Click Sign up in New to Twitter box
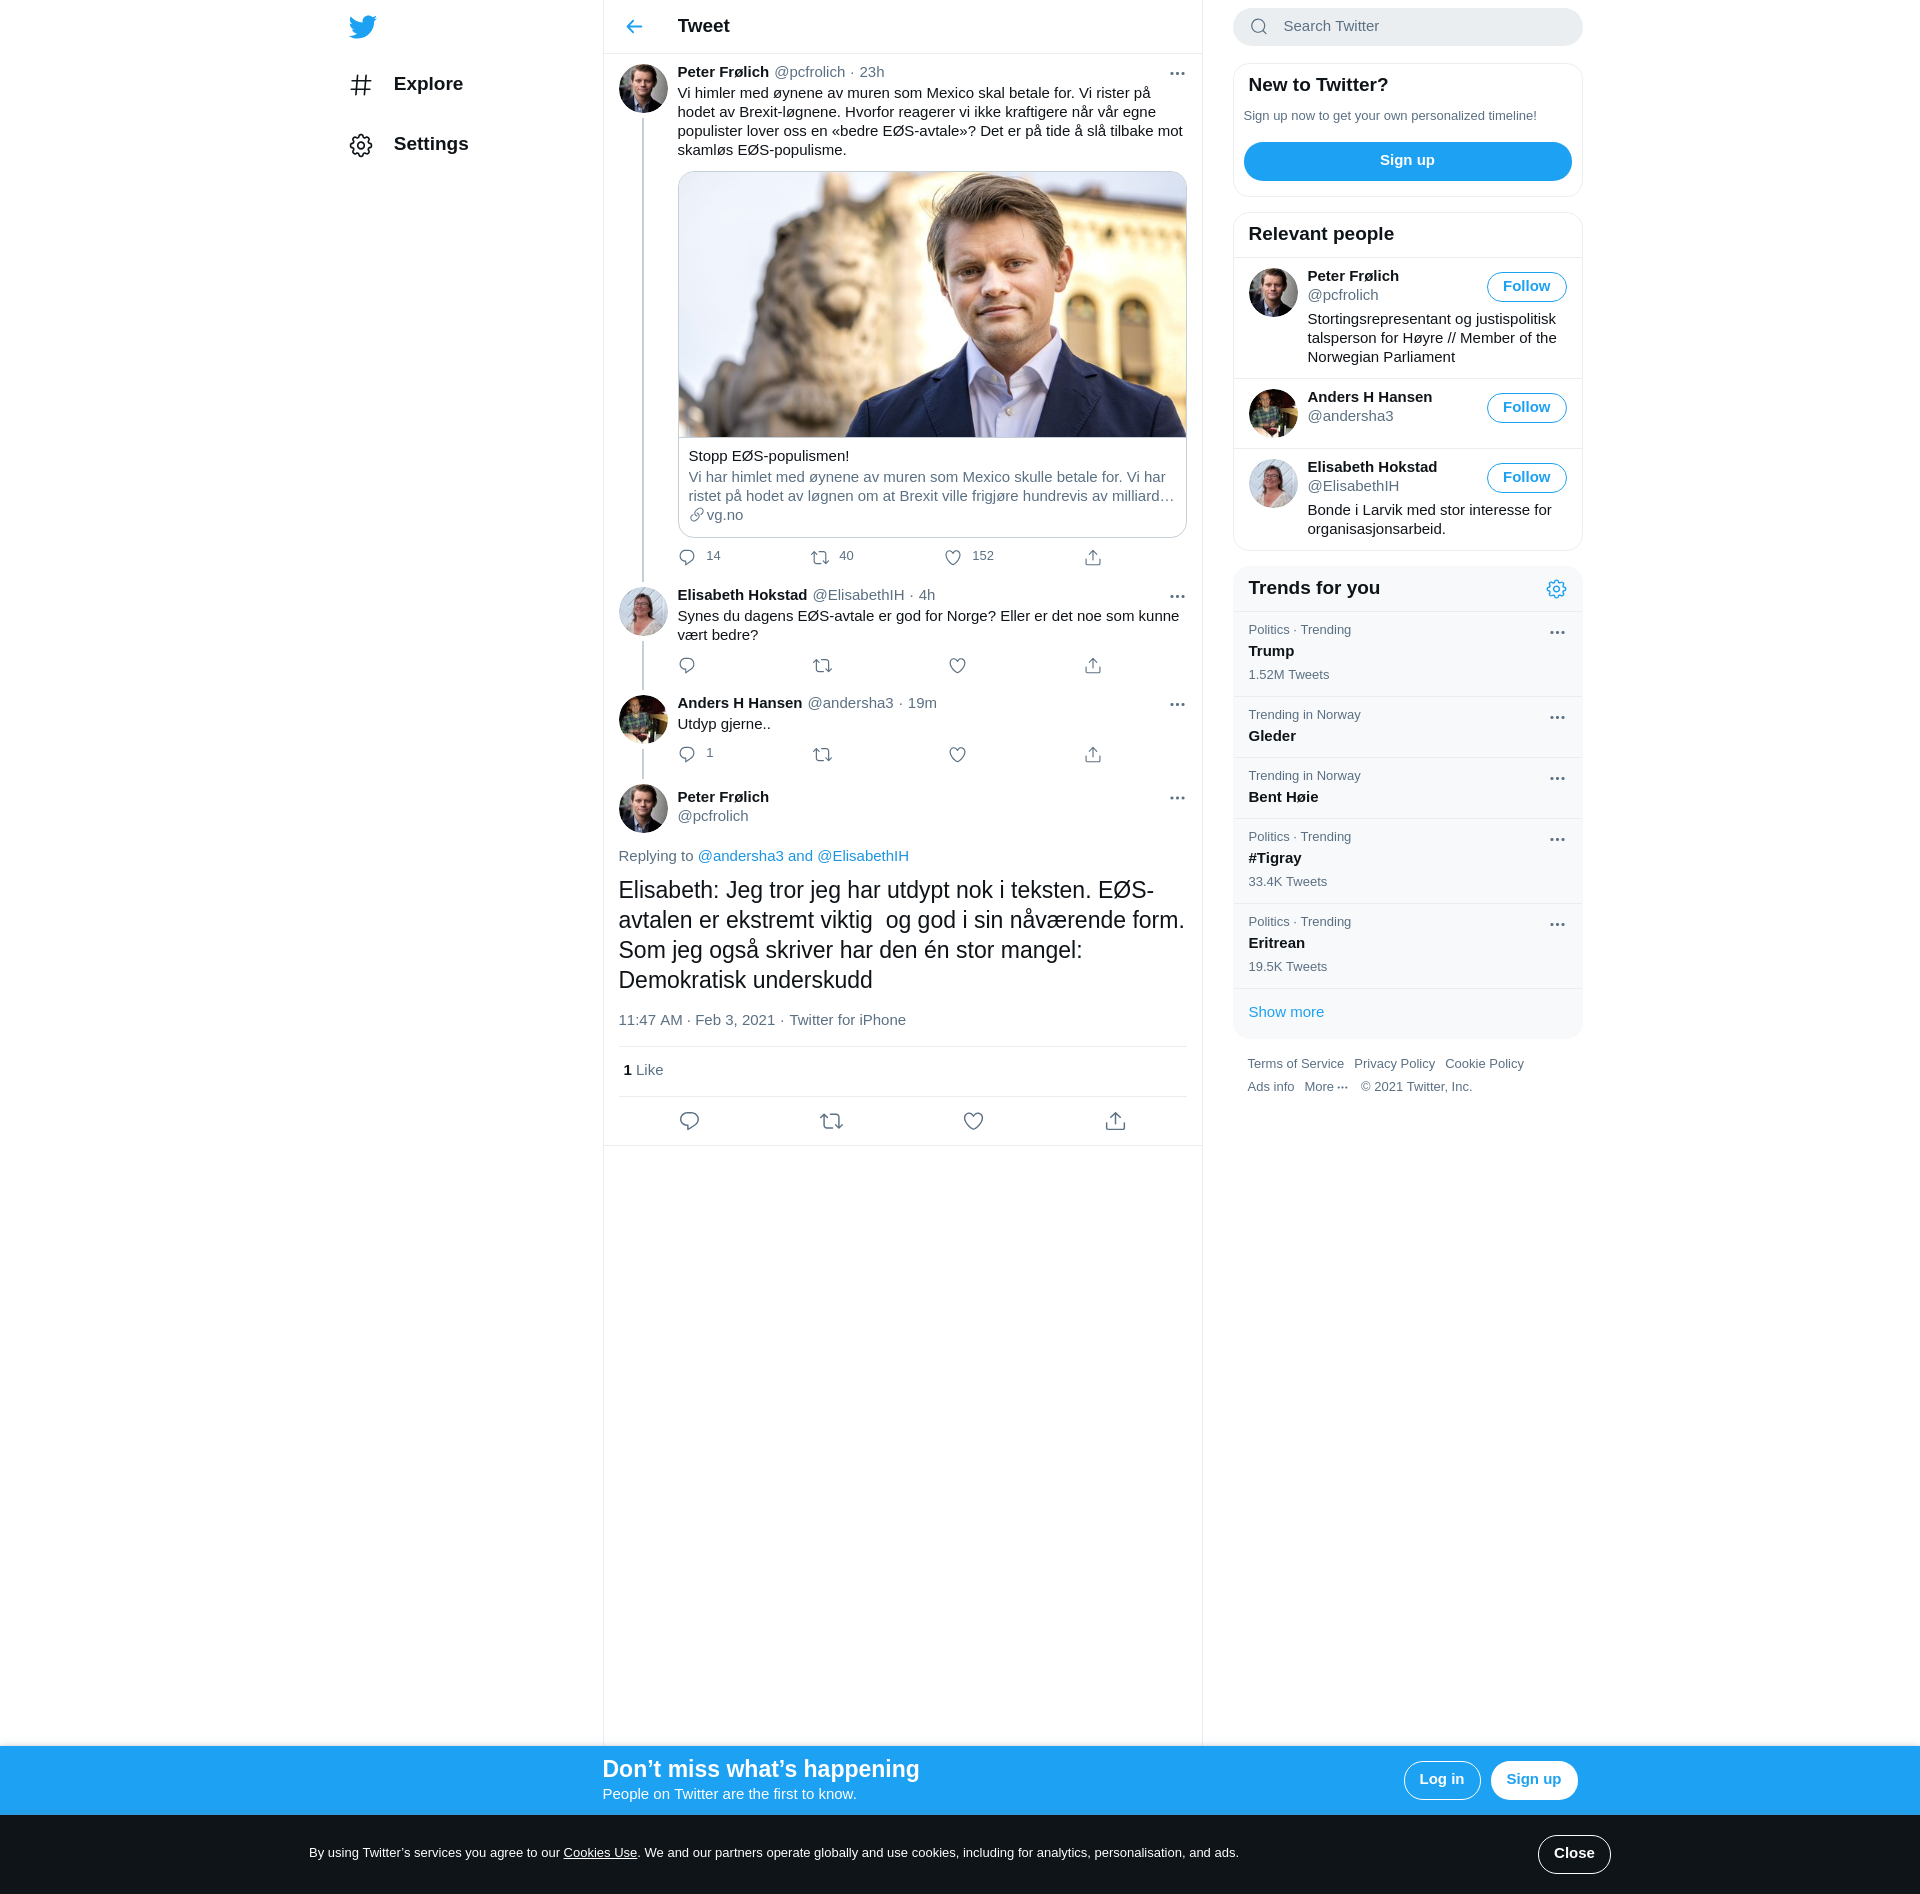 coord(1407,161)
